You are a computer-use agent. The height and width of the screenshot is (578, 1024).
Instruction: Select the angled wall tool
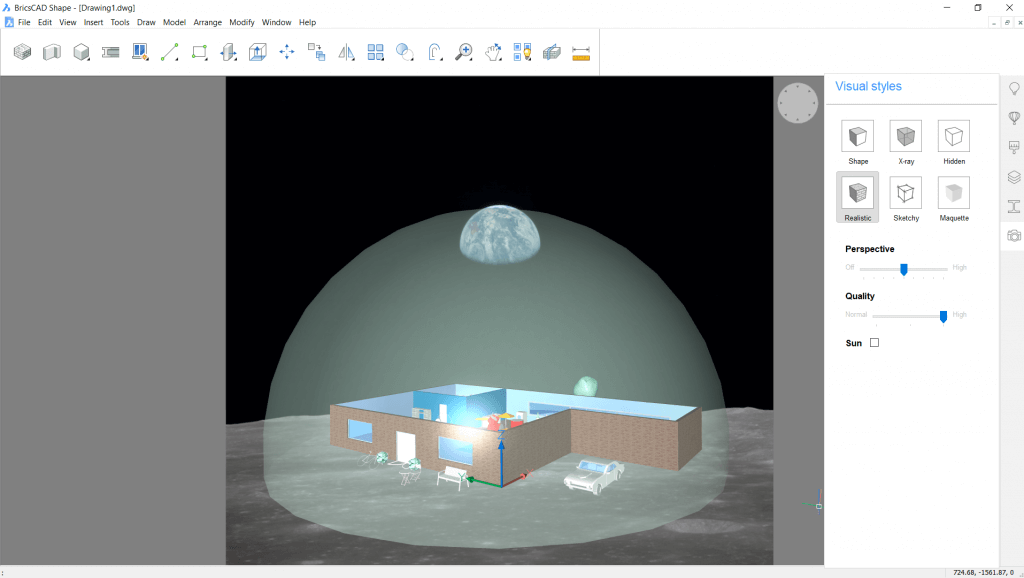[52, 52]
